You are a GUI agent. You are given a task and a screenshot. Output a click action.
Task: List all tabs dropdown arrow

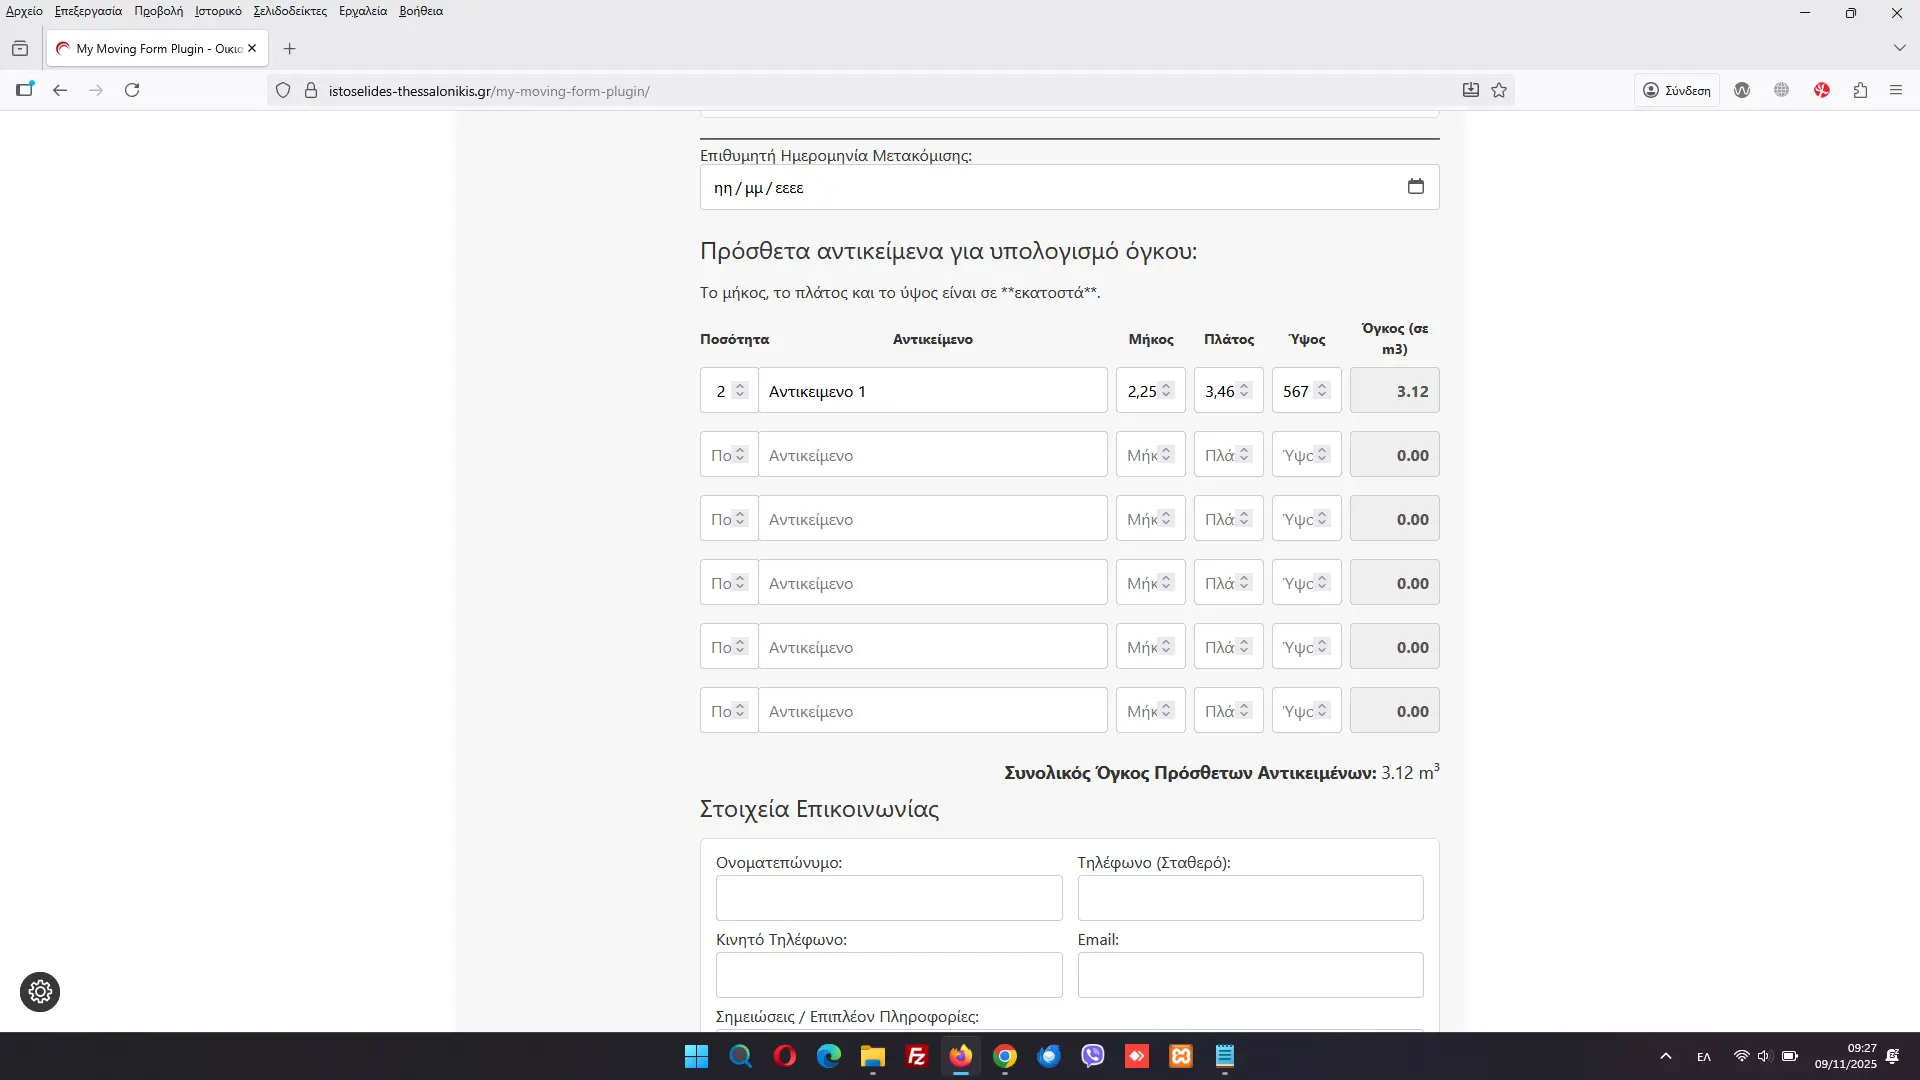(1899, 48)
